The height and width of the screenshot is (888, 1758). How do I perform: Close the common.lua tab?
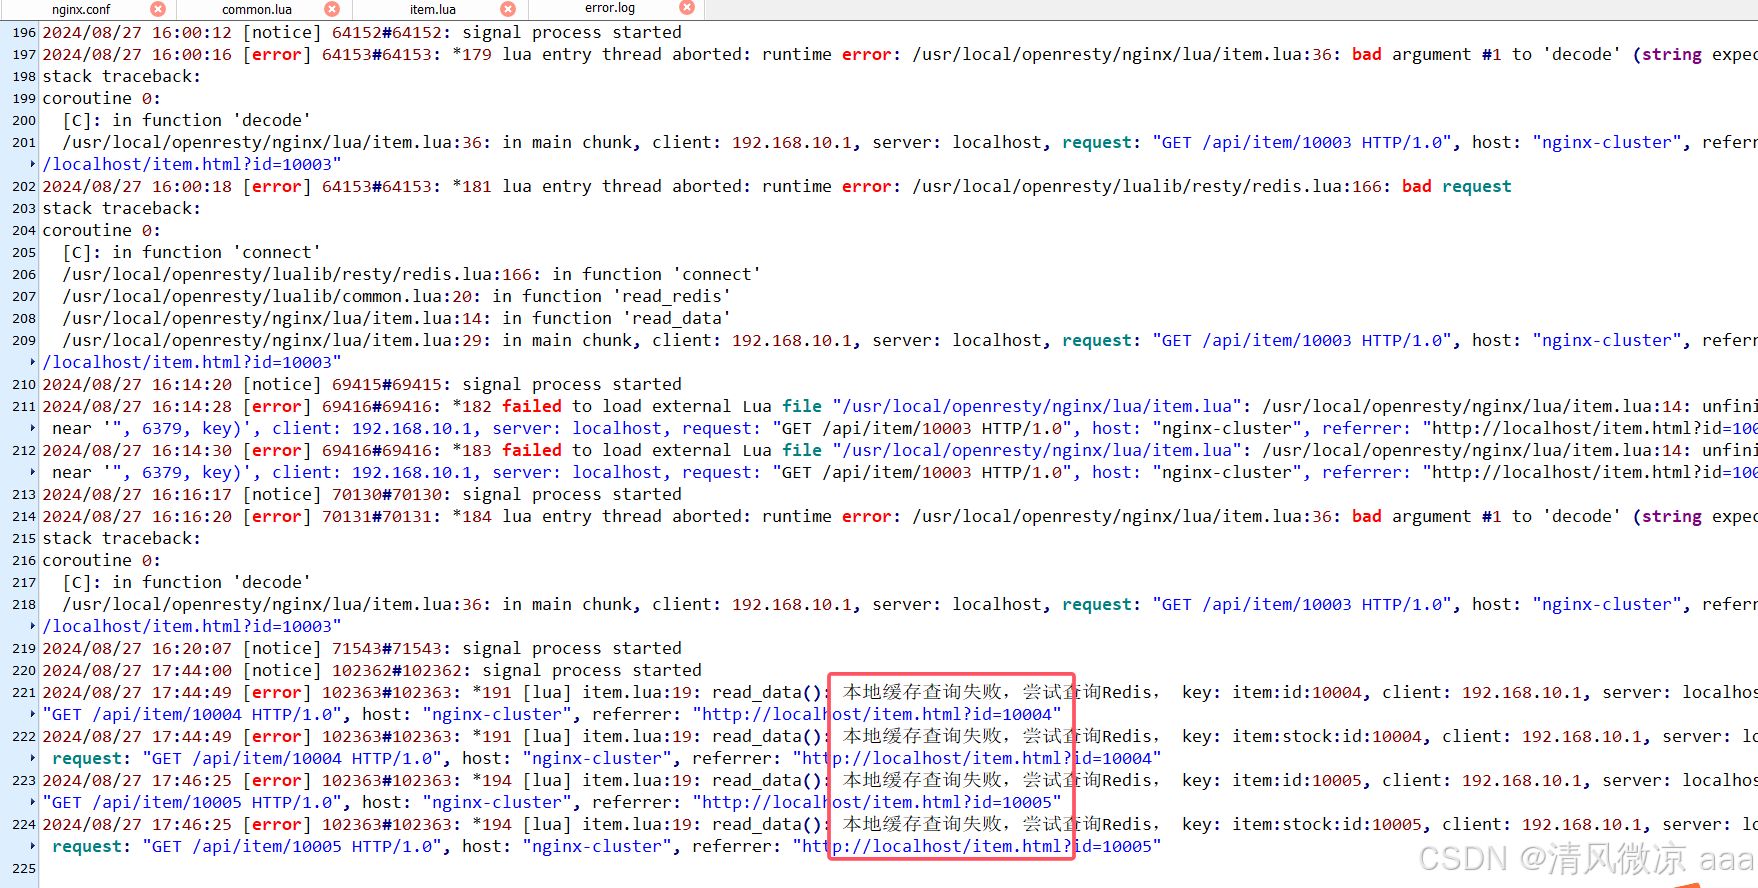(x=332, y=9)
